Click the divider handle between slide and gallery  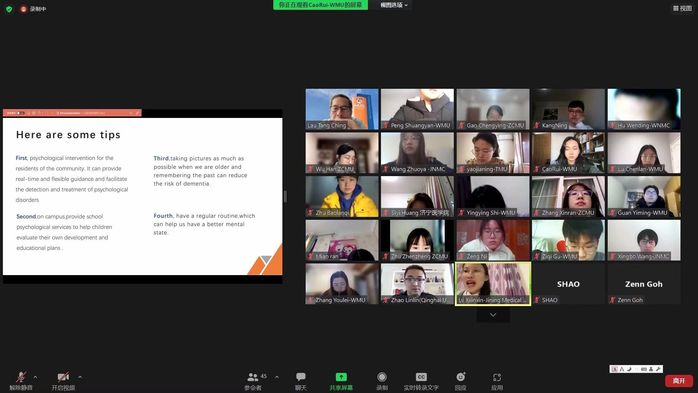pyautogui.click(x=285, y=196)
